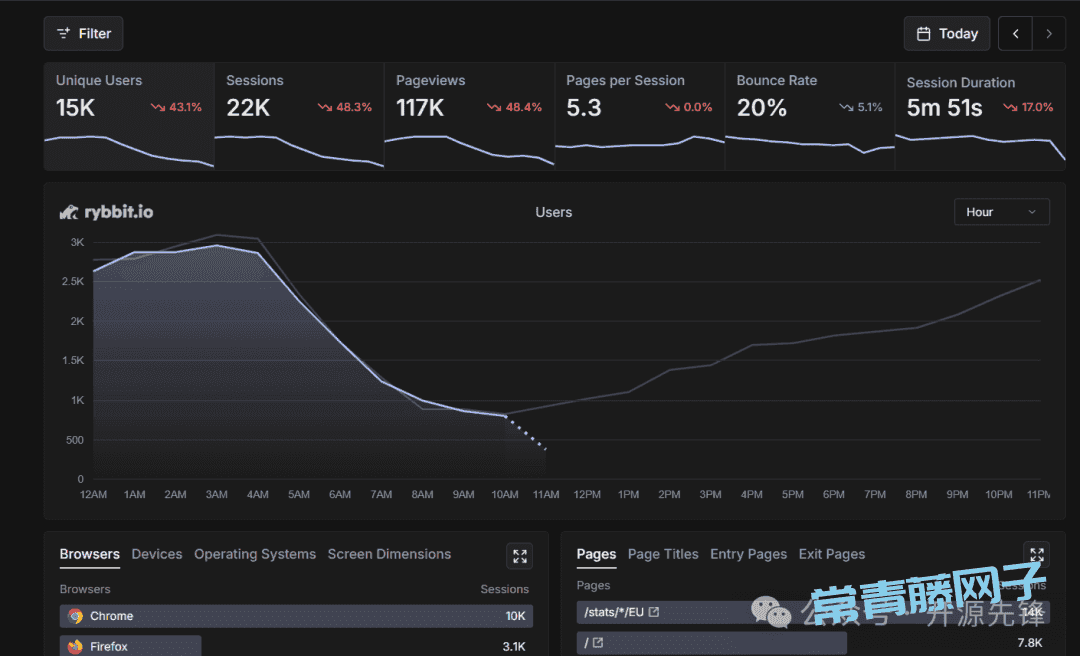Open external link for /stats/*/EU
Image resolution: width=1080 pixels, height=656 pixels.
point(654,612)
